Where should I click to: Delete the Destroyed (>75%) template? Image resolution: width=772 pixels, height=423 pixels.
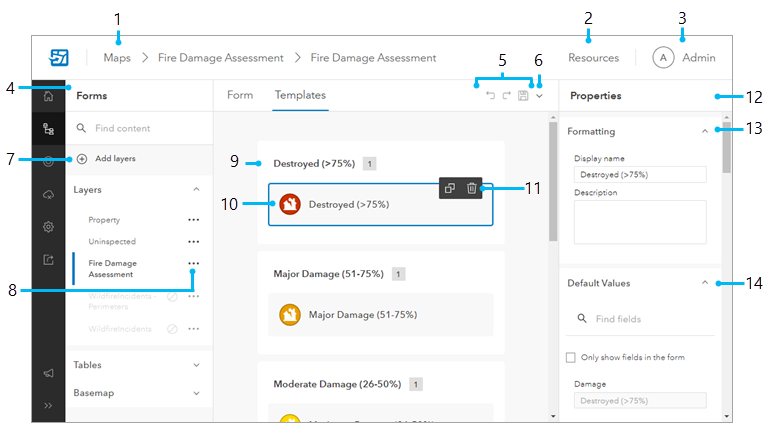[x=471, y=188]
